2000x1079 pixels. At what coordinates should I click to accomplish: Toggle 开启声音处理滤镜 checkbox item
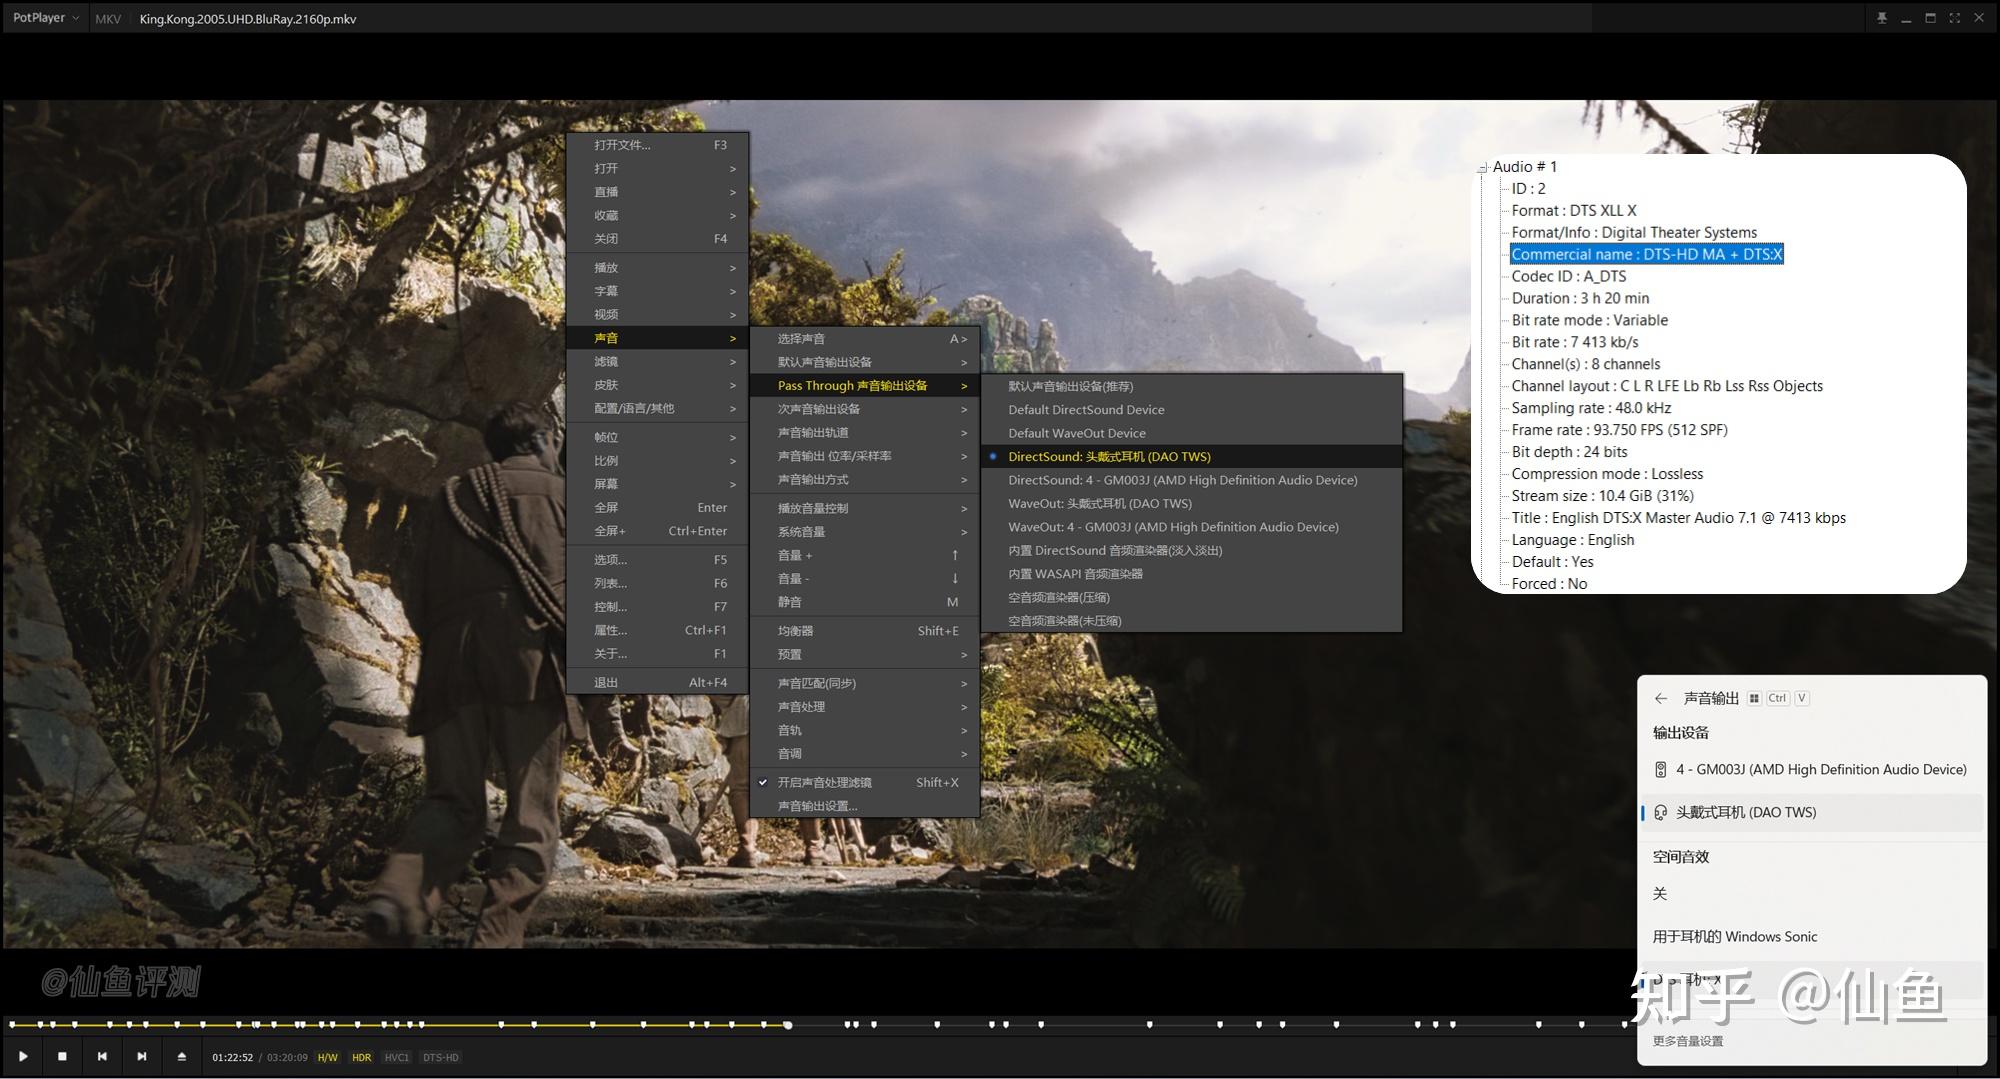pyautogui.click(x=865, y=783)
